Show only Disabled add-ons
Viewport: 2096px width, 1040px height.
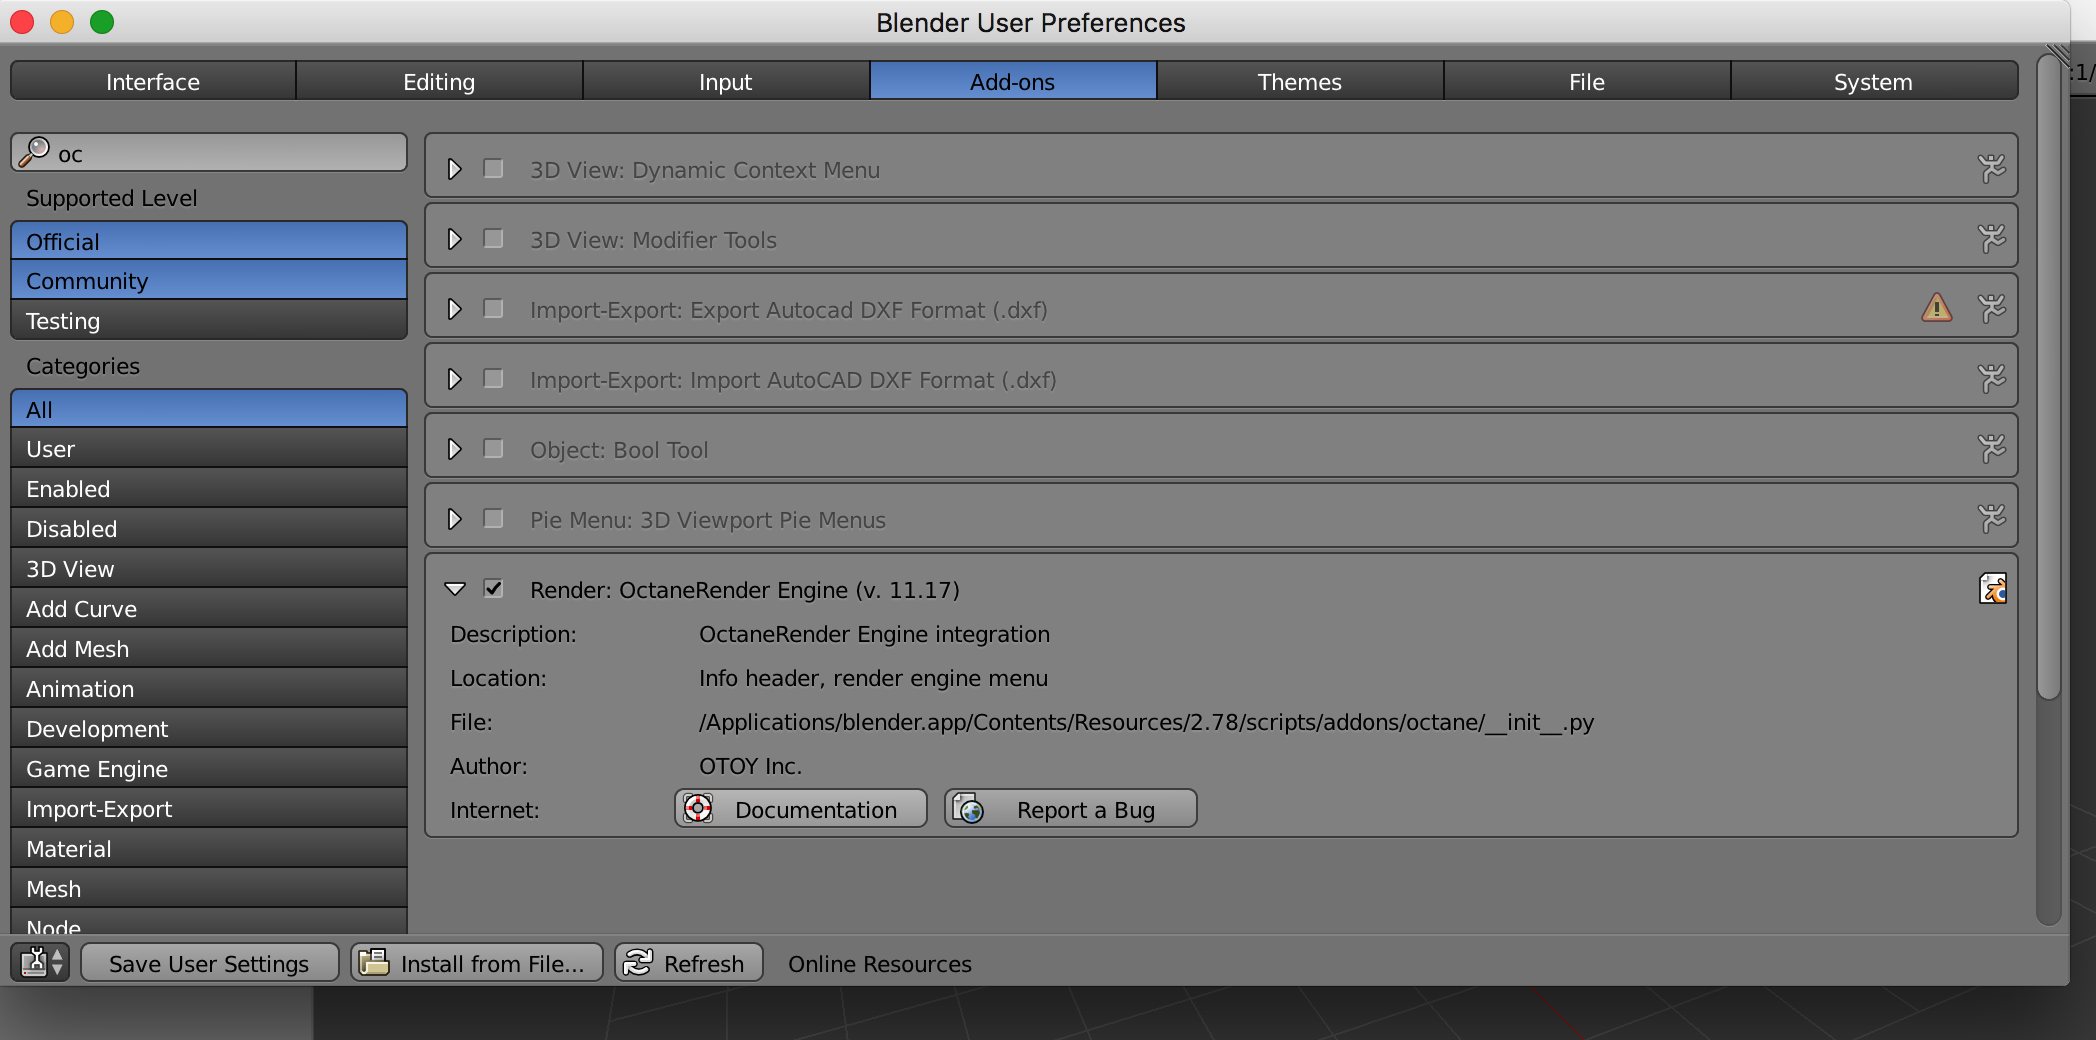tap(209, 529)
